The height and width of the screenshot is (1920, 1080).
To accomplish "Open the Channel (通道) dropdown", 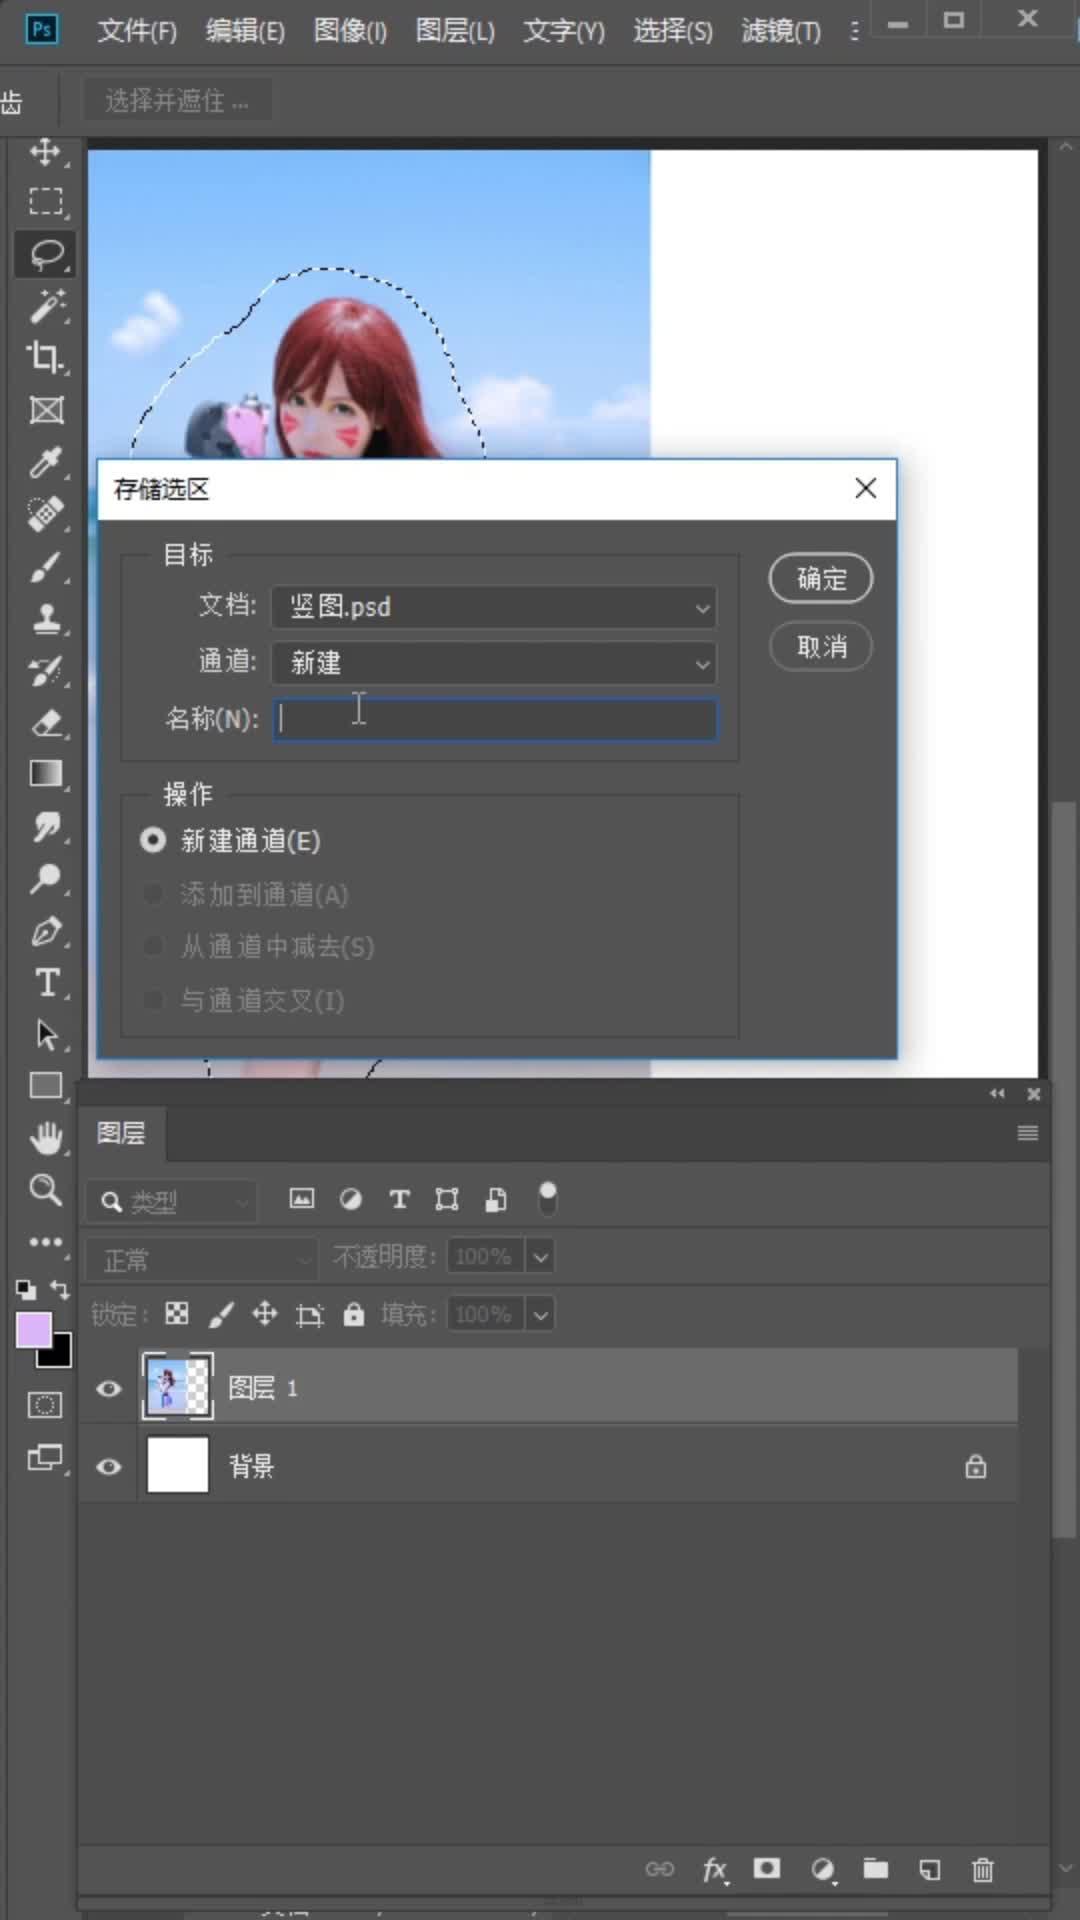I will (x=494, y=663).
